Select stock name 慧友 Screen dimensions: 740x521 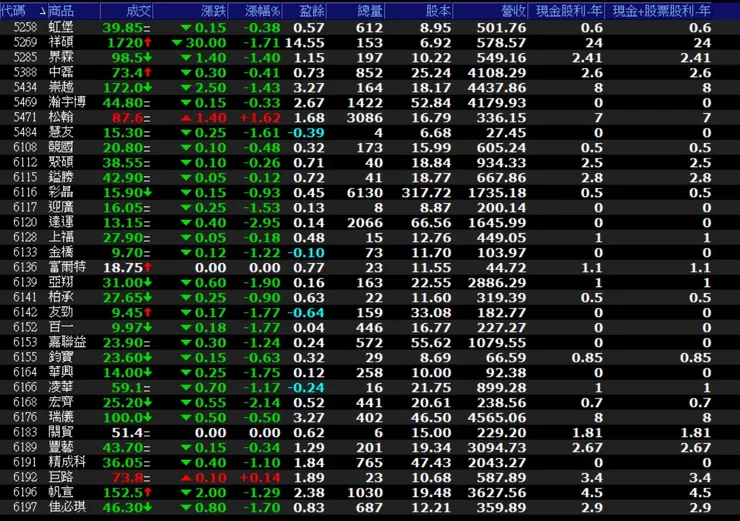[61, 133]
